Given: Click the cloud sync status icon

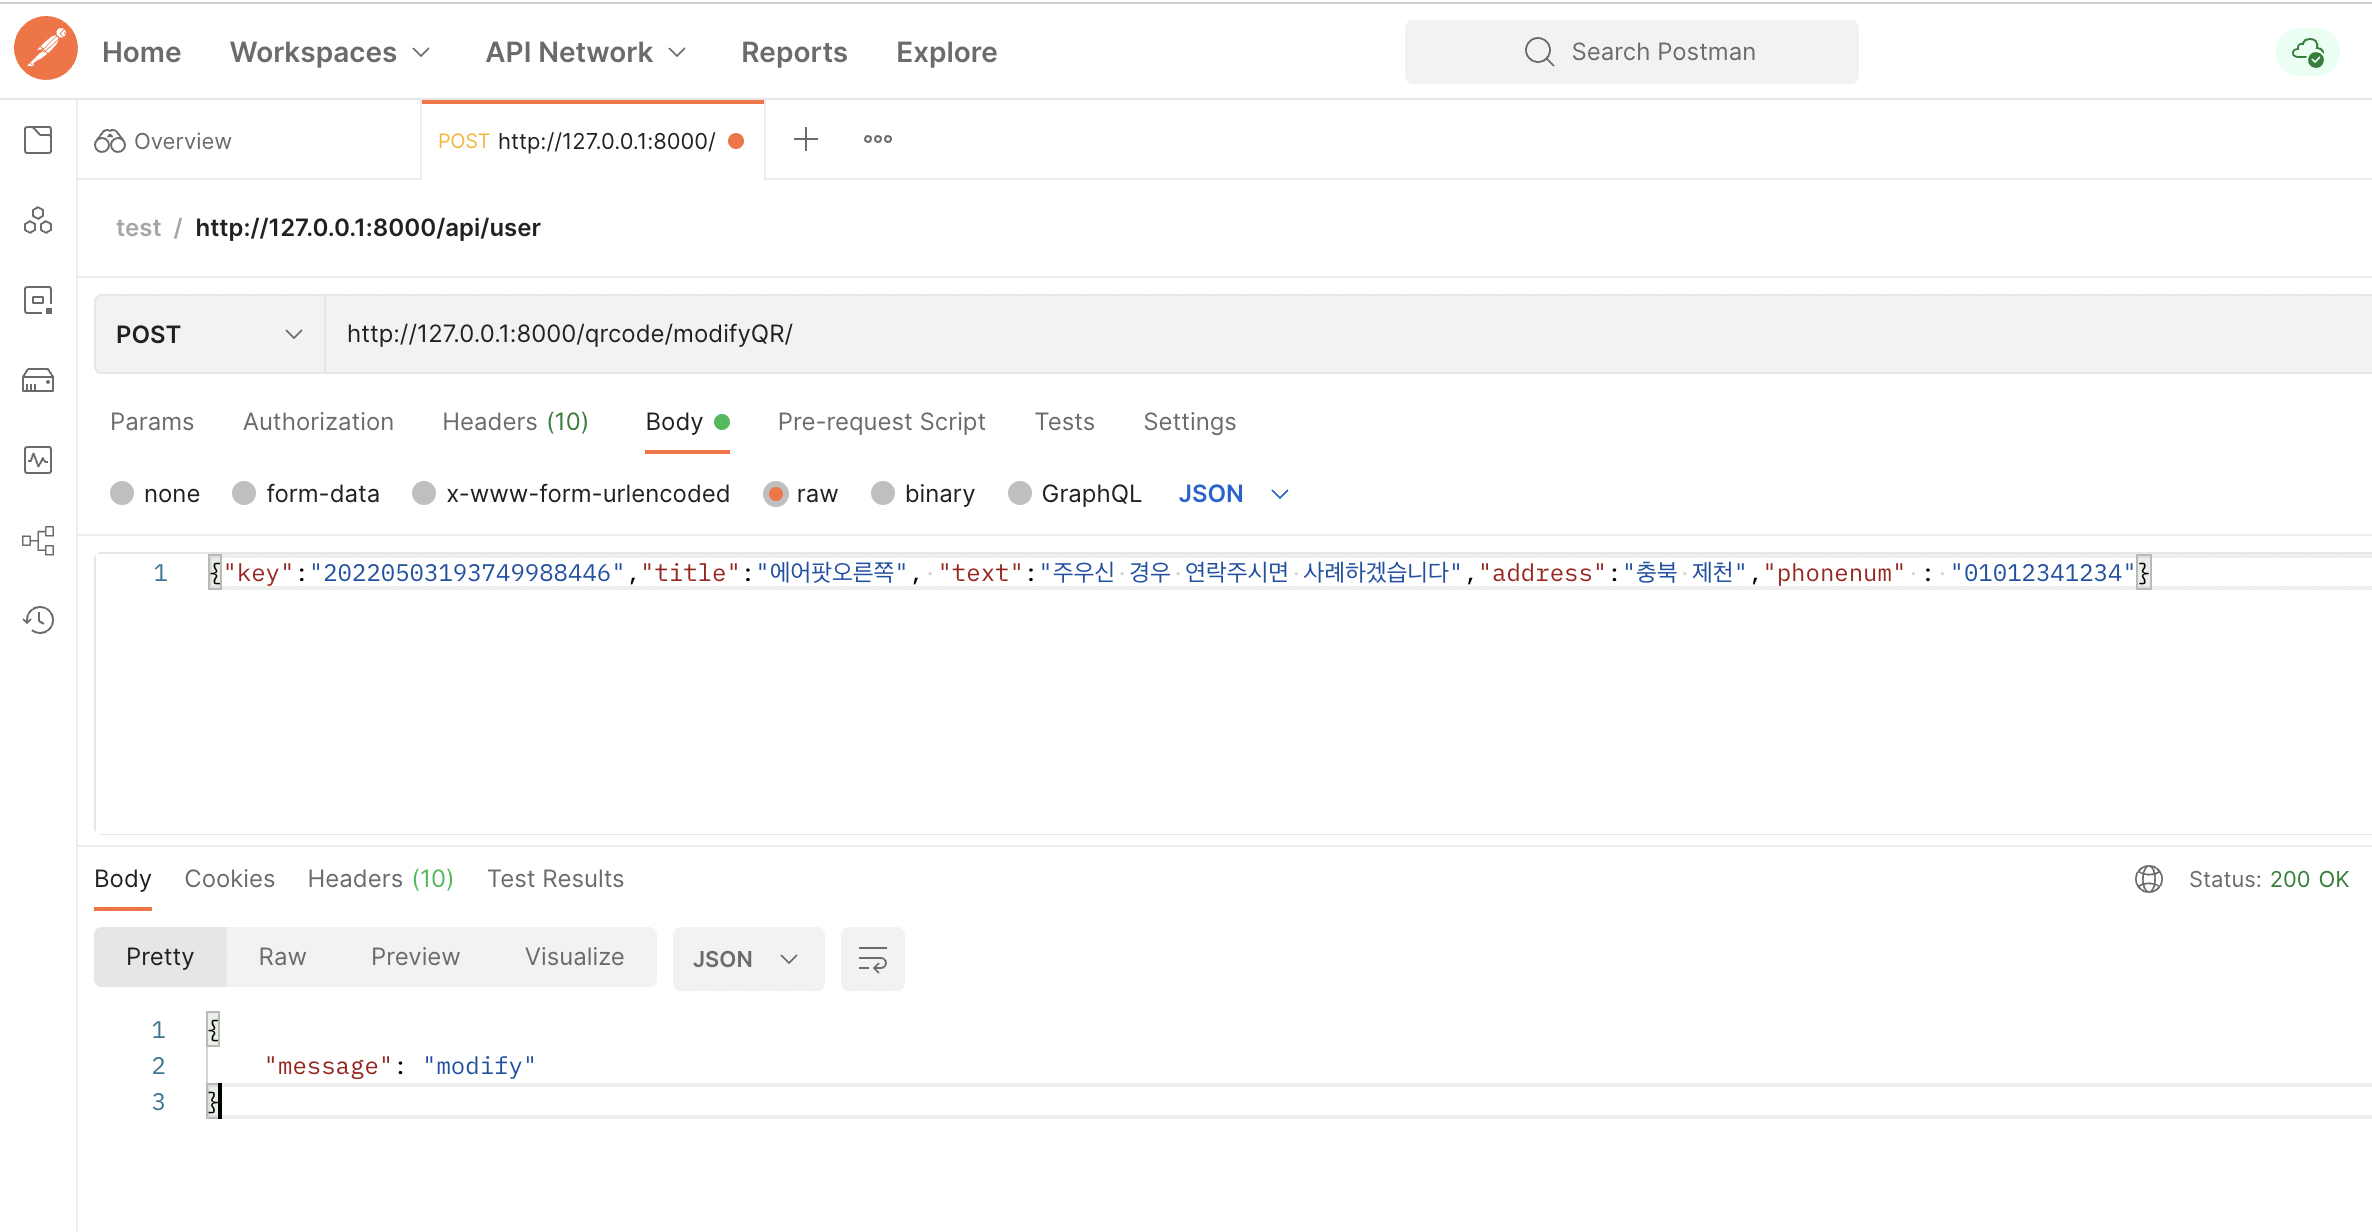Looking at the screenshot, I should click(2307, 52).
